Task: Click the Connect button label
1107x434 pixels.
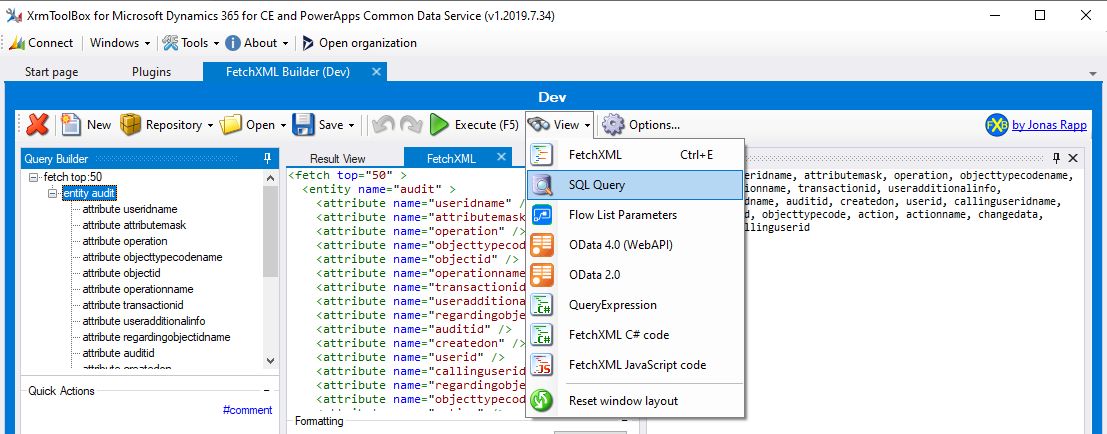Action: click(50, 43)
